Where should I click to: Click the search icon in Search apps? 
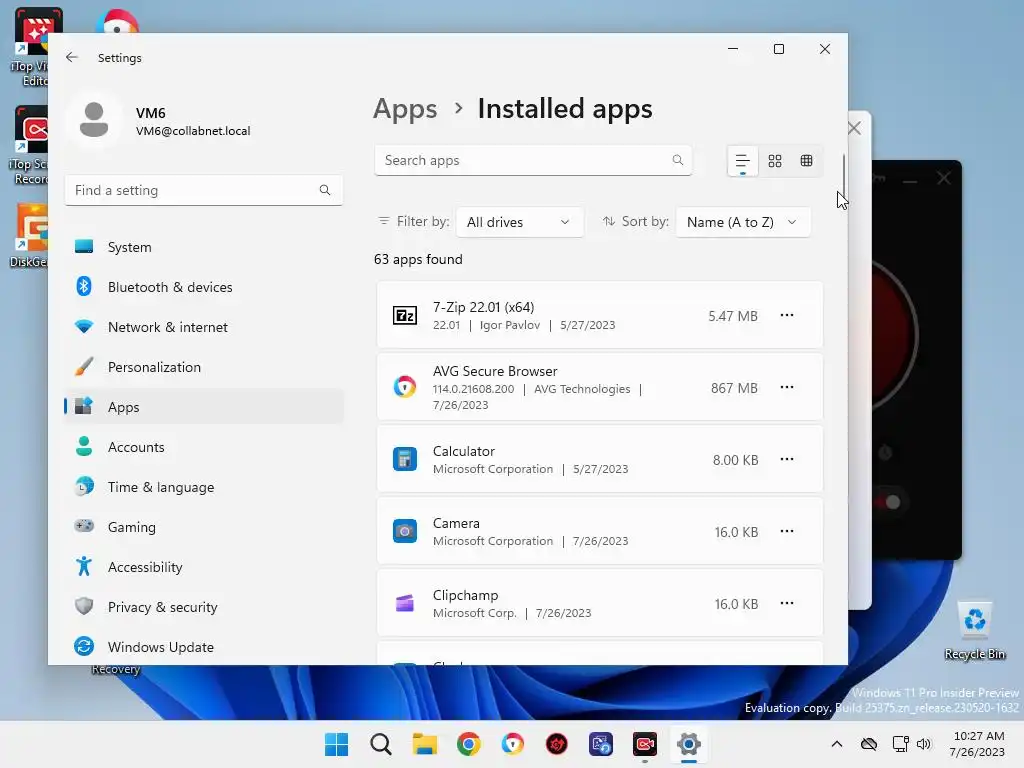(x=678, y=160)
